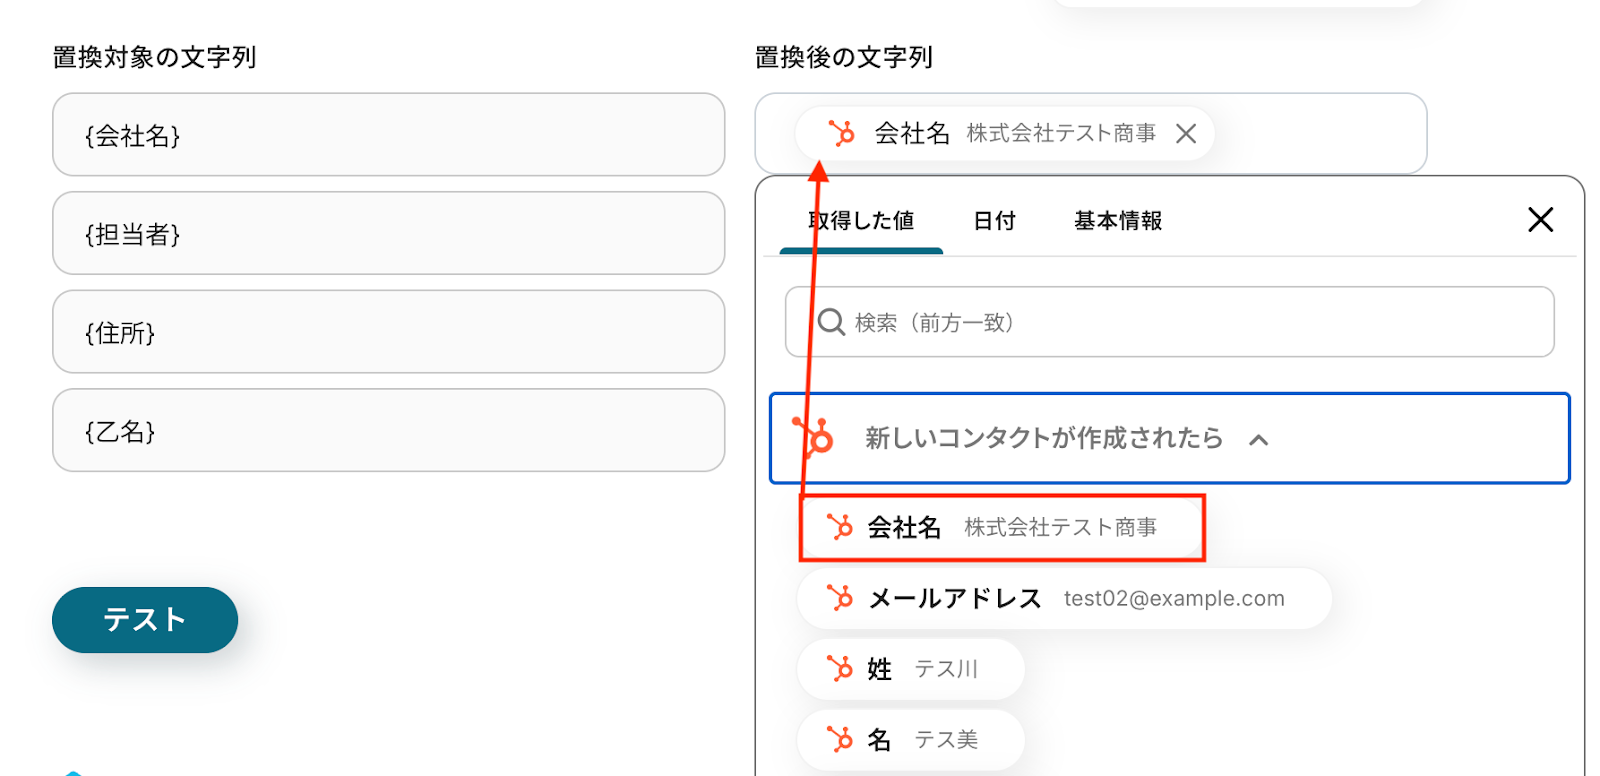Image resolution: width=1600 pixels, height=776 pixels.
Task: Open the 基本情報 tab
Action: pyautogui.click(x=1118, y=221)
